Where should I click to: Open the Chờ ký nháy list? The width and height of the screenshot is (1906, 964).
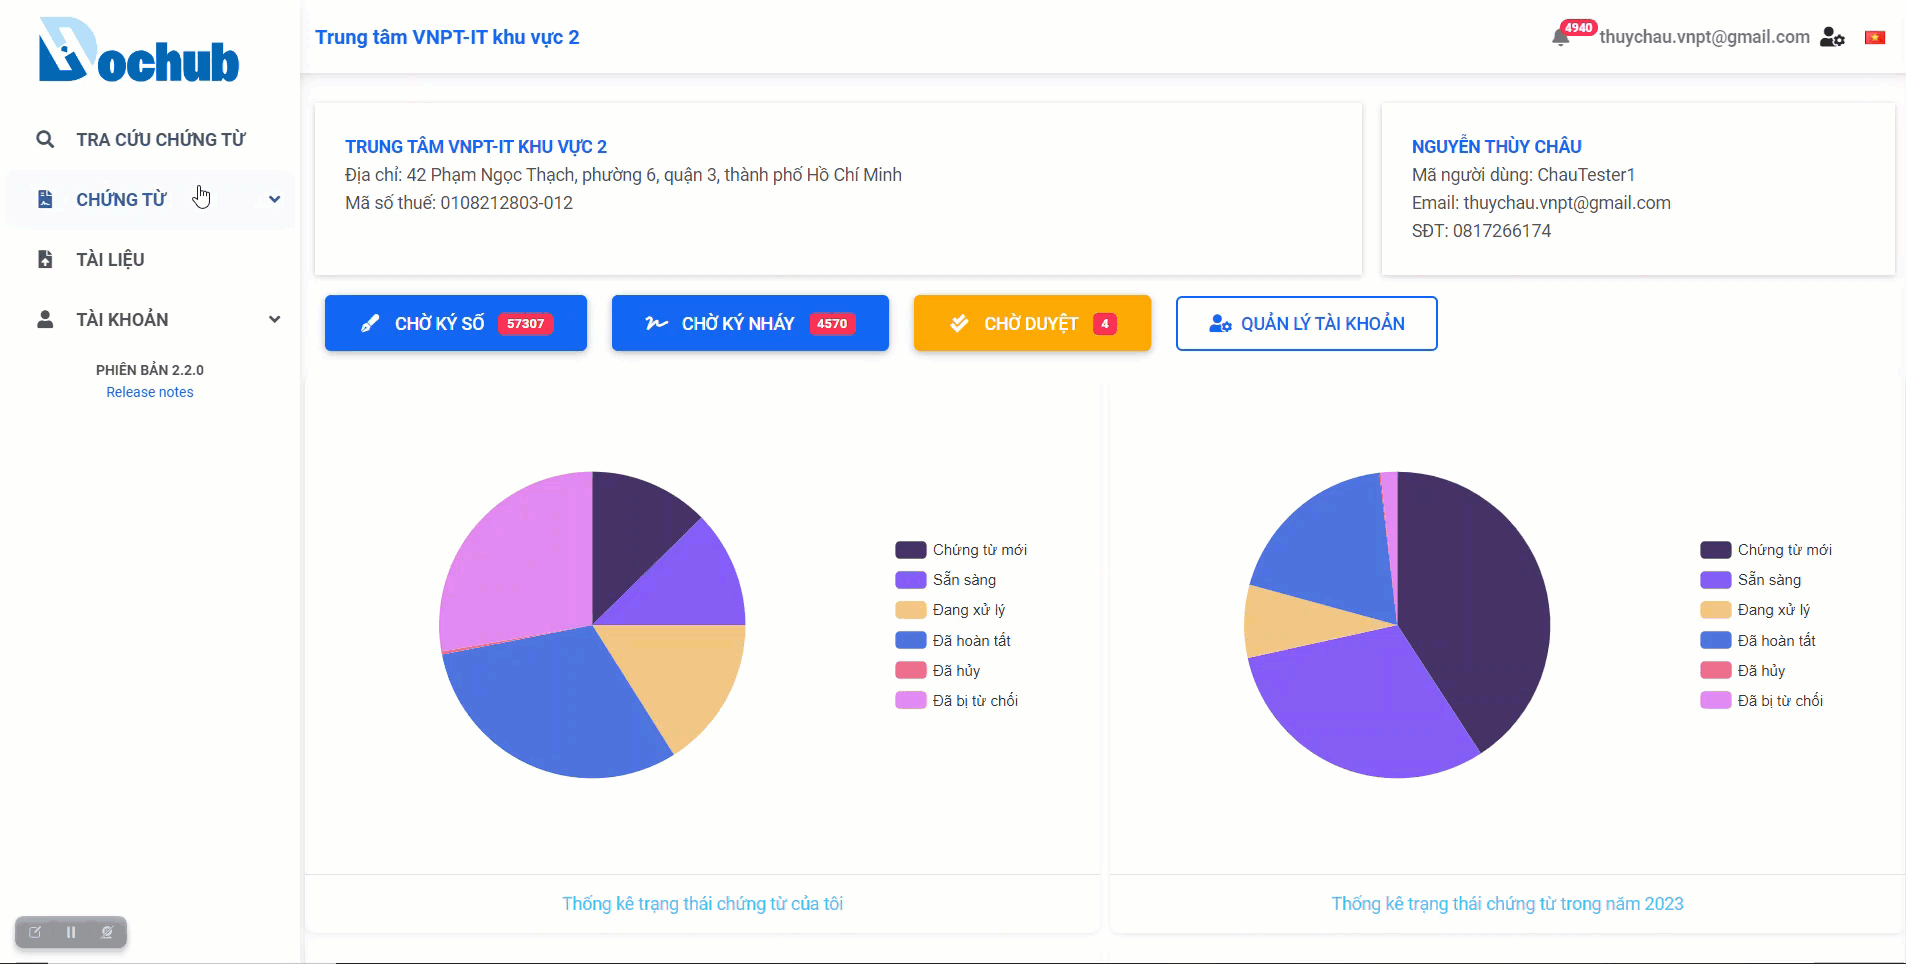click(750, 323)
